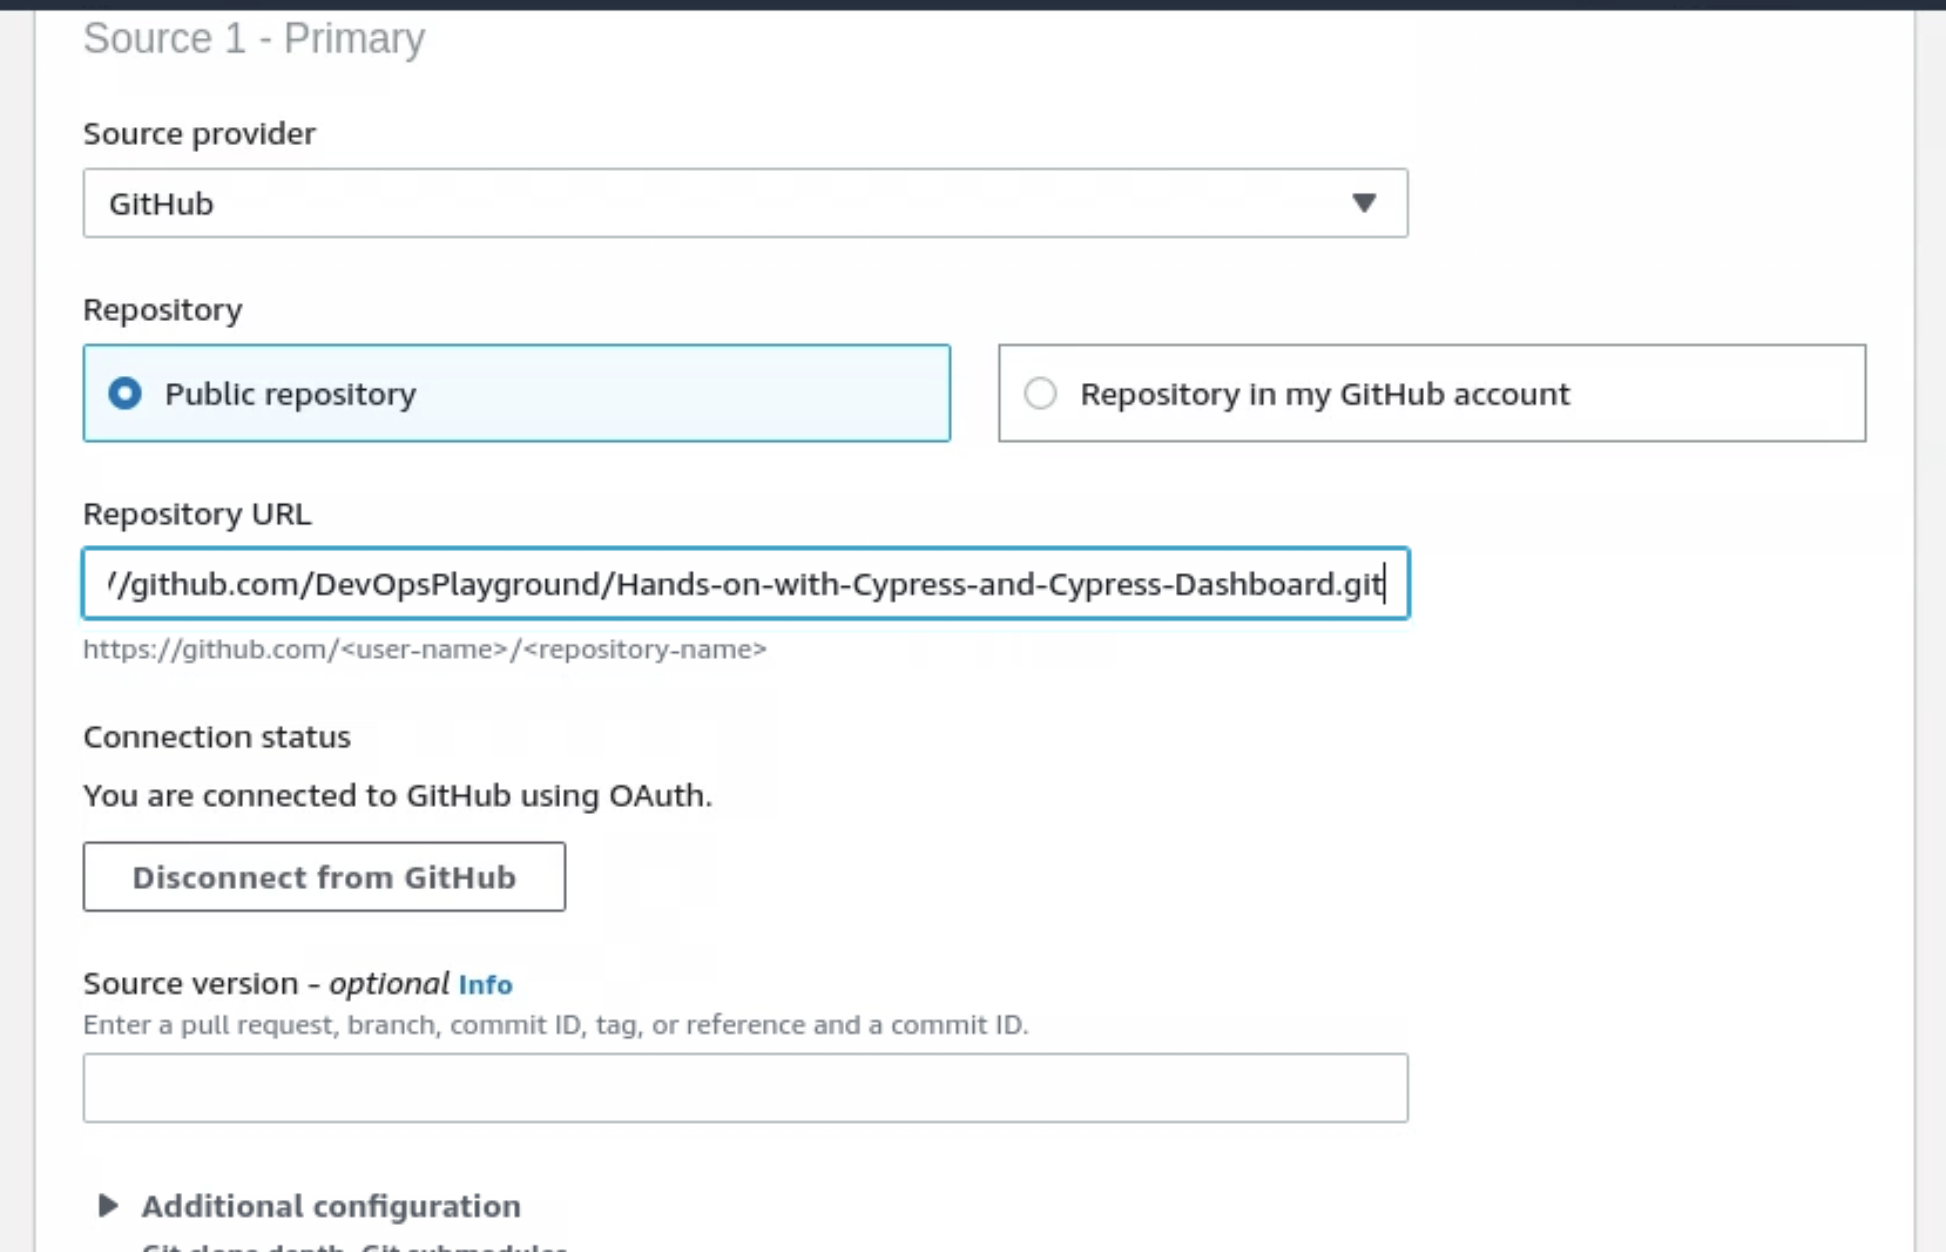Click the Source provider field label
The width and height of the screenshot is (1946, 1252).
[x=199, y=133]
